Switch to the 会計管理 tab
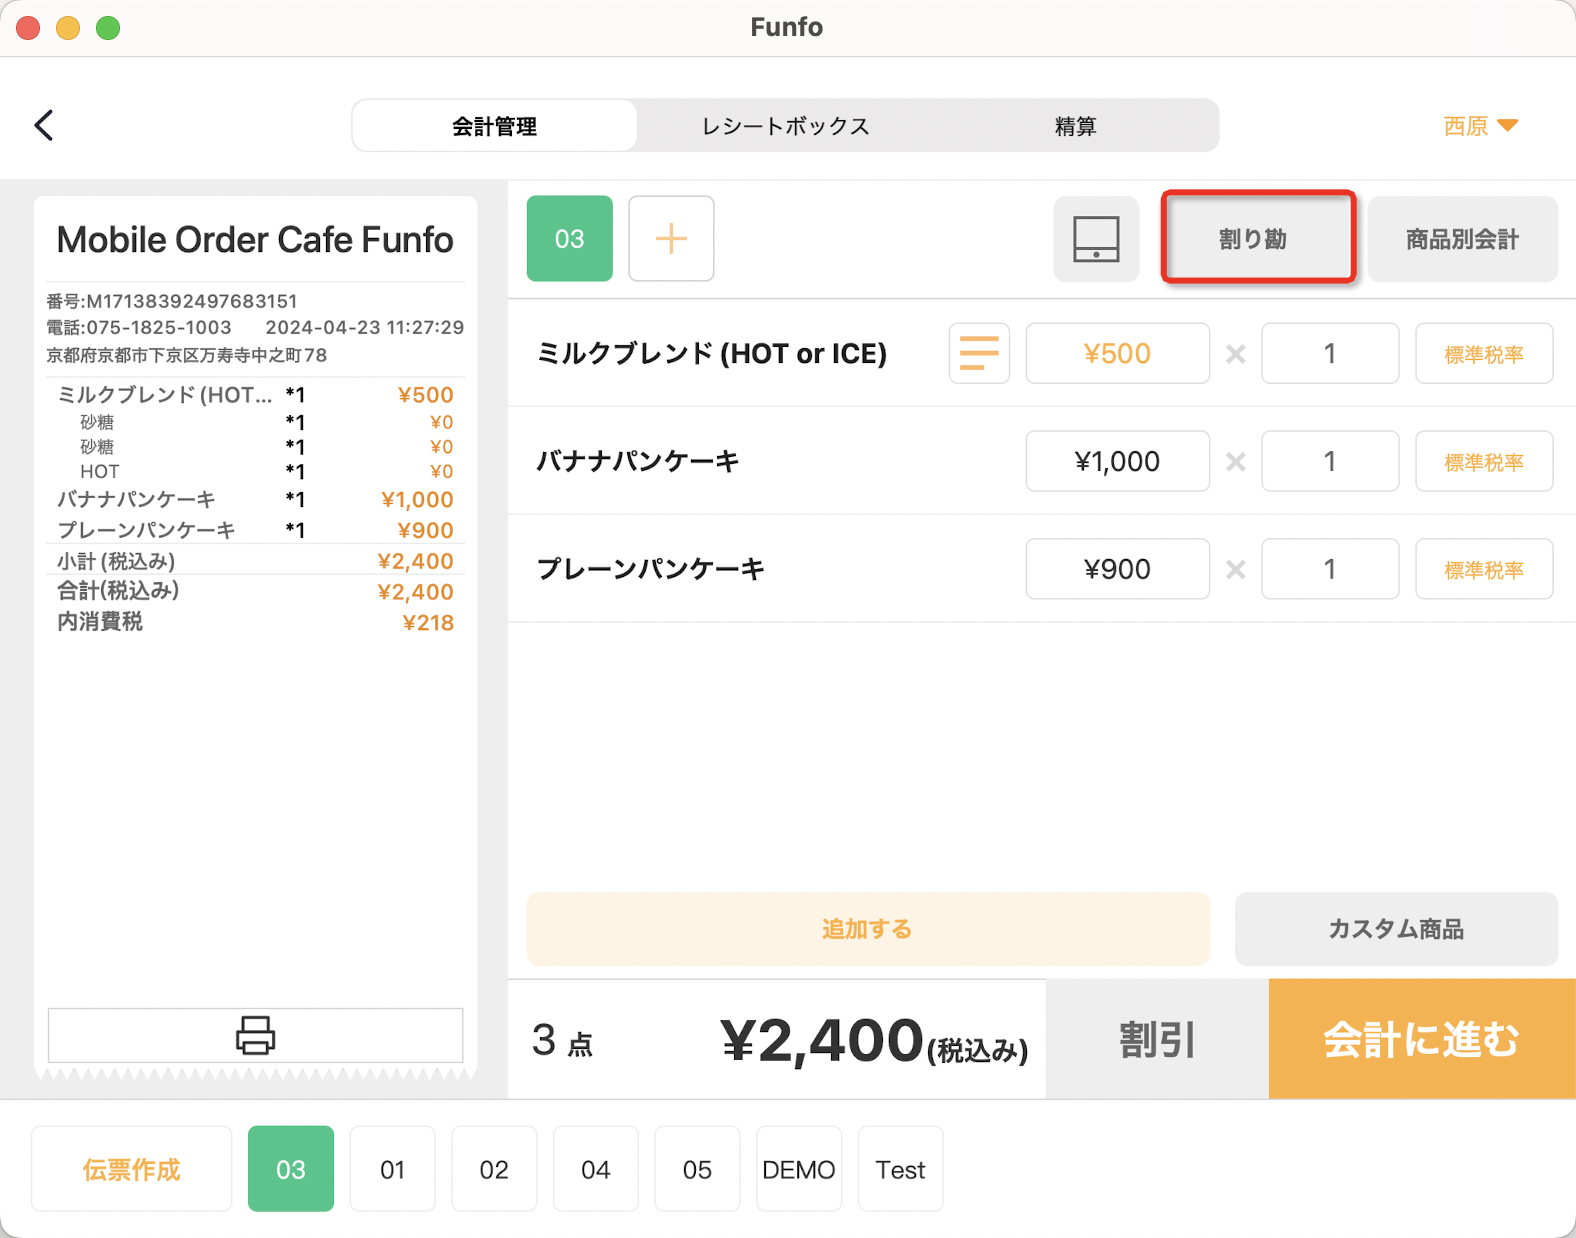1576x1238 pixels. (x=495, y=126)
